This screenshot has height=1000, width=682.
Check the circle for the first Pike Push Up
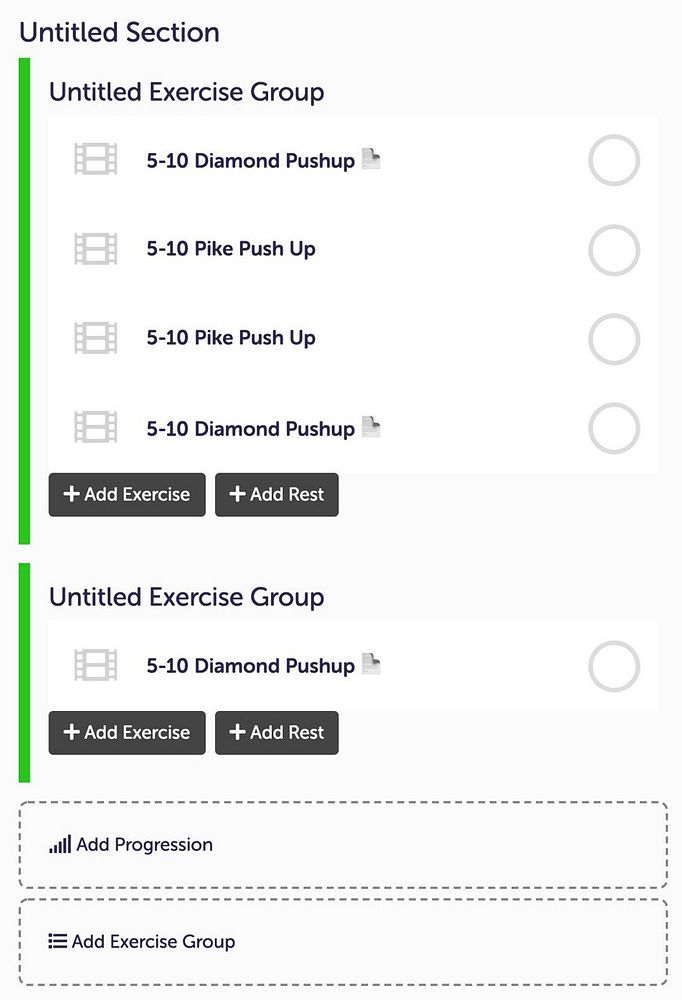point(613,250)
